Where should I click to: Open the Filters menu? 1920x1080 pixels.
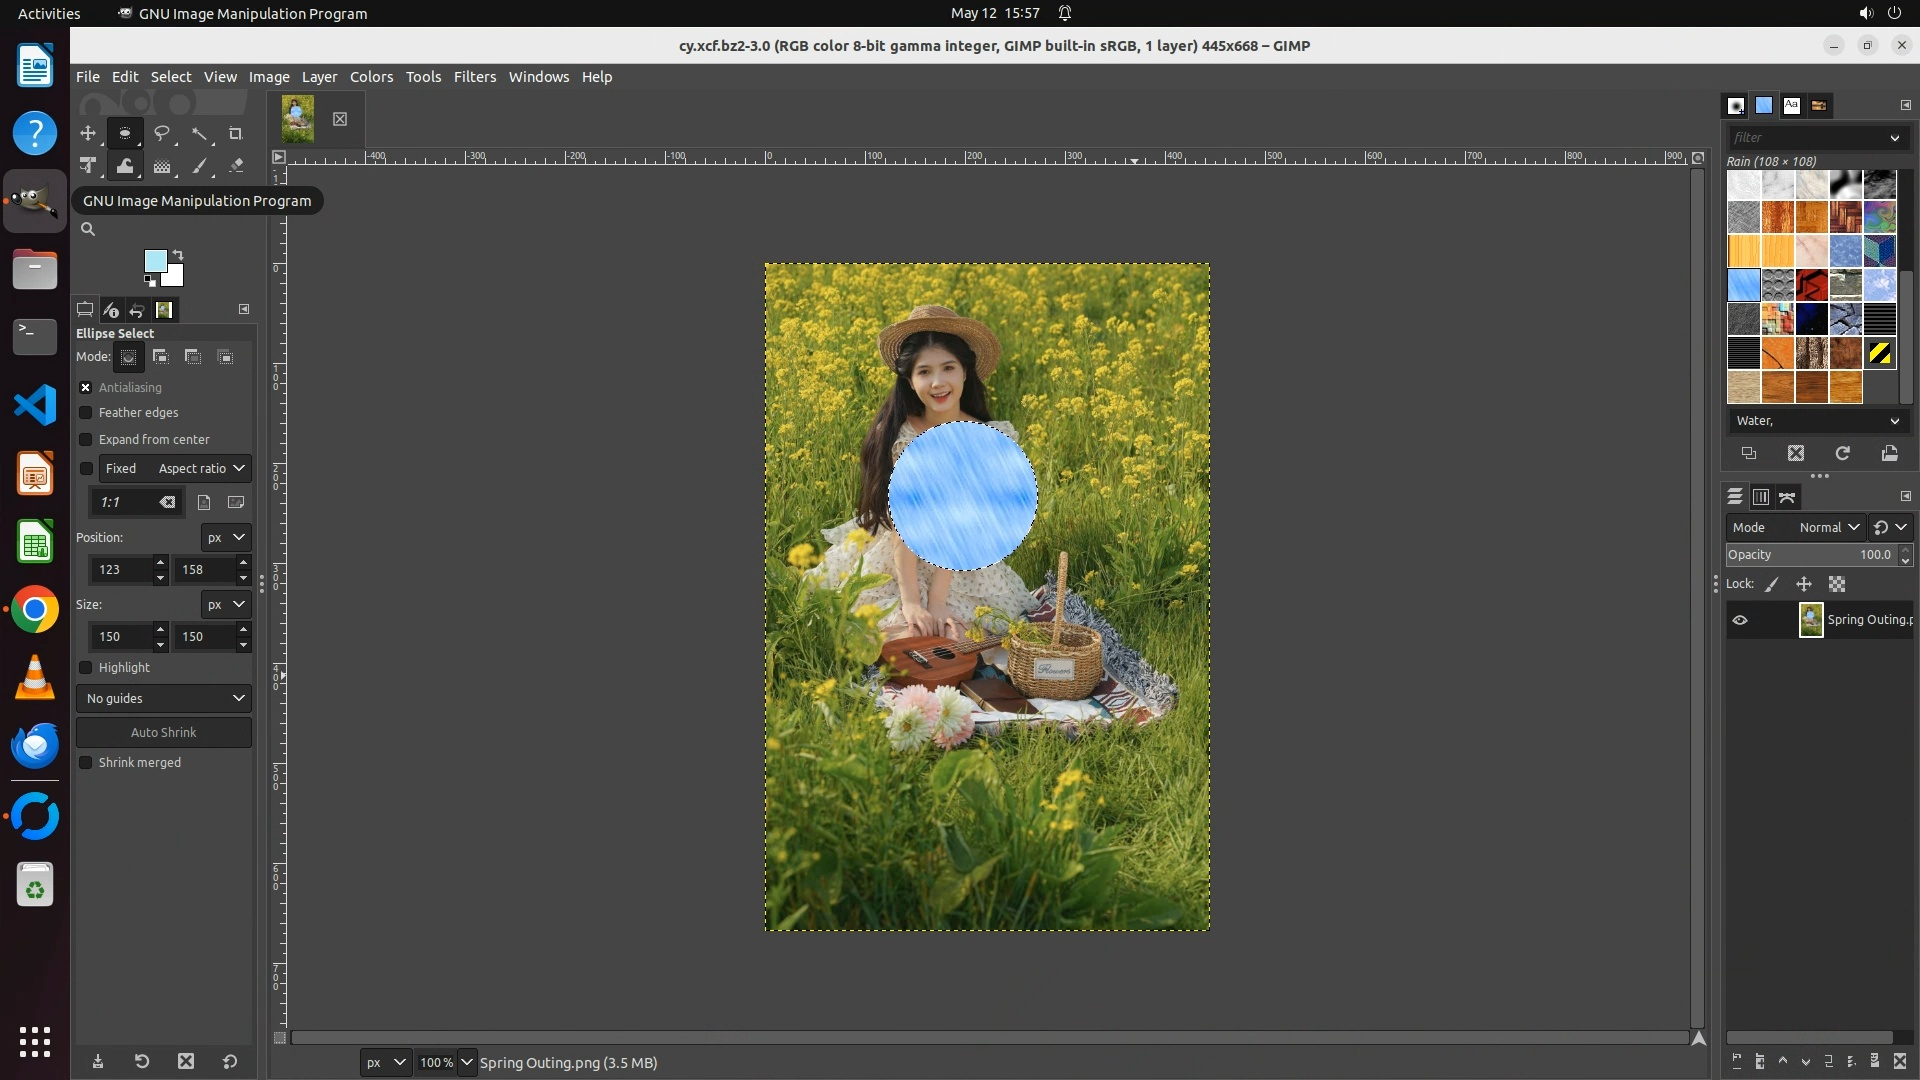click(474, 77)
